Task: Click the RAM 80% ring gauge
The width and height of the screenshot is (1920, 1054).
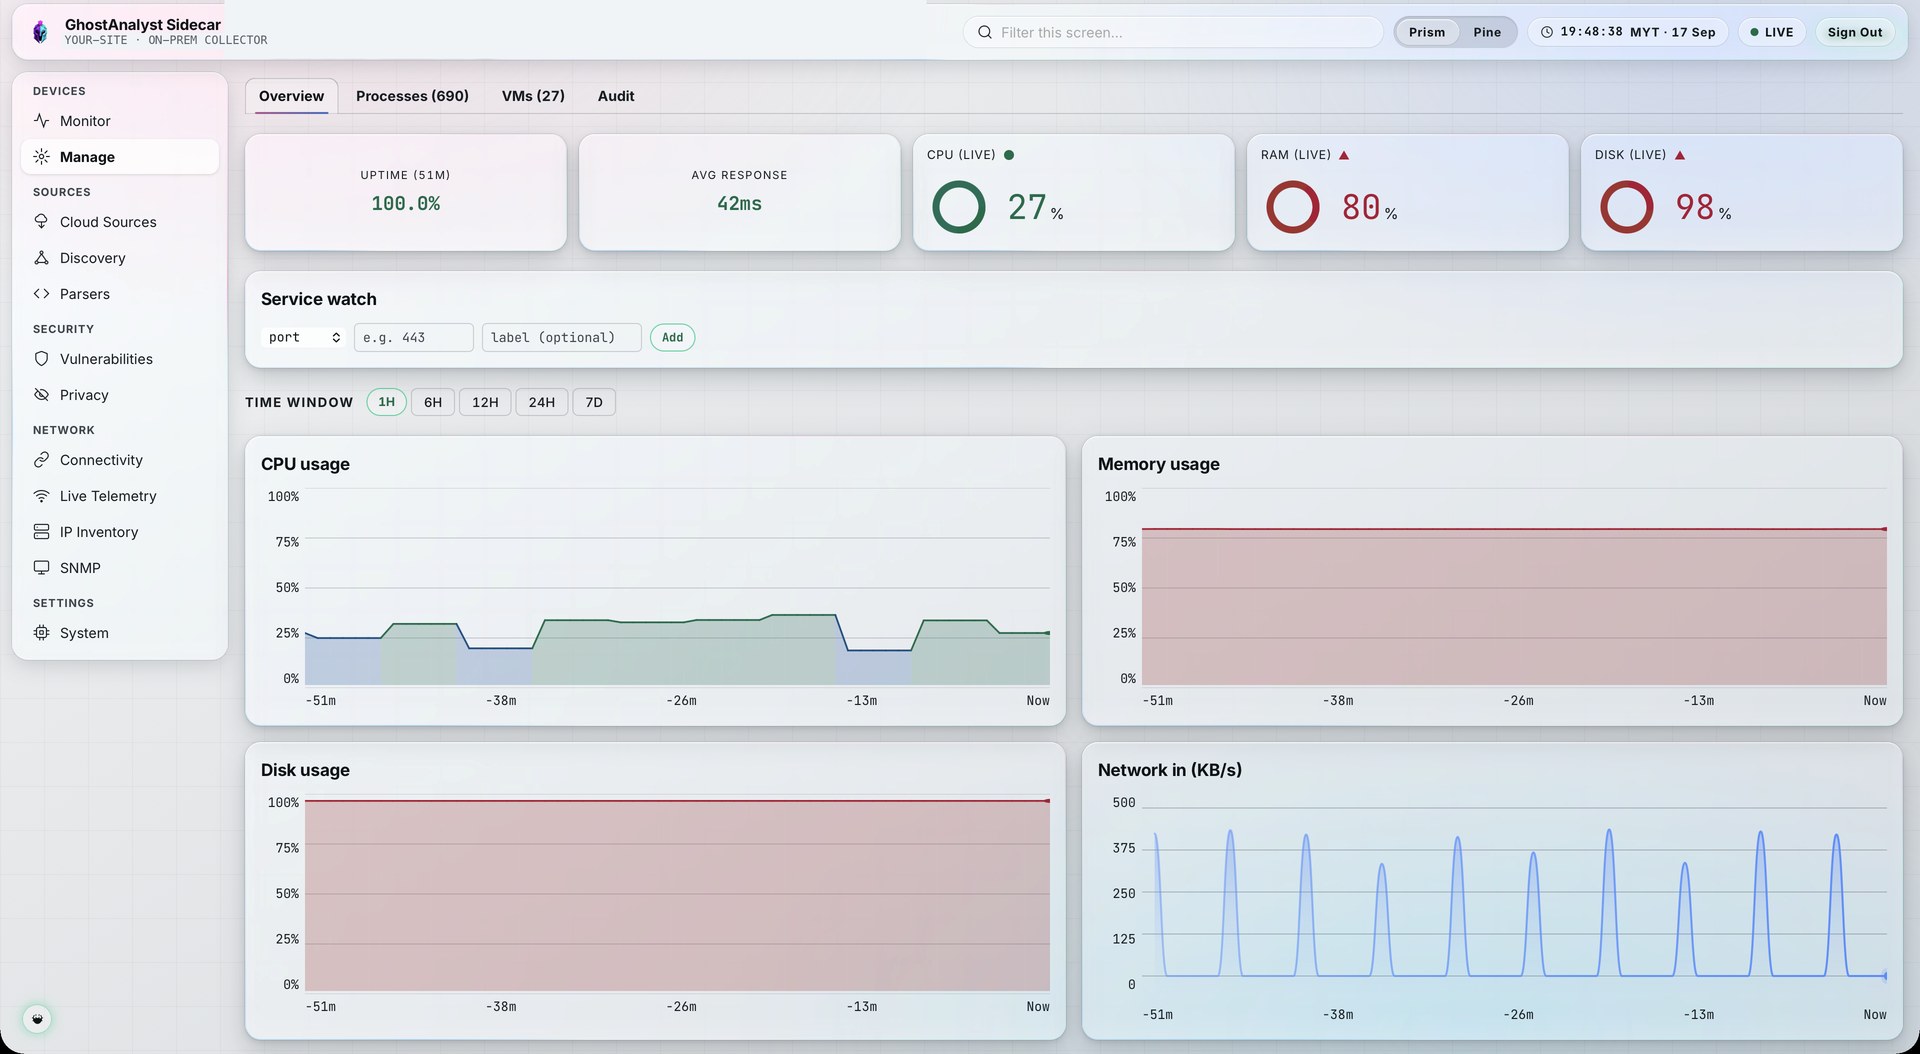Action: [1293, 207]
